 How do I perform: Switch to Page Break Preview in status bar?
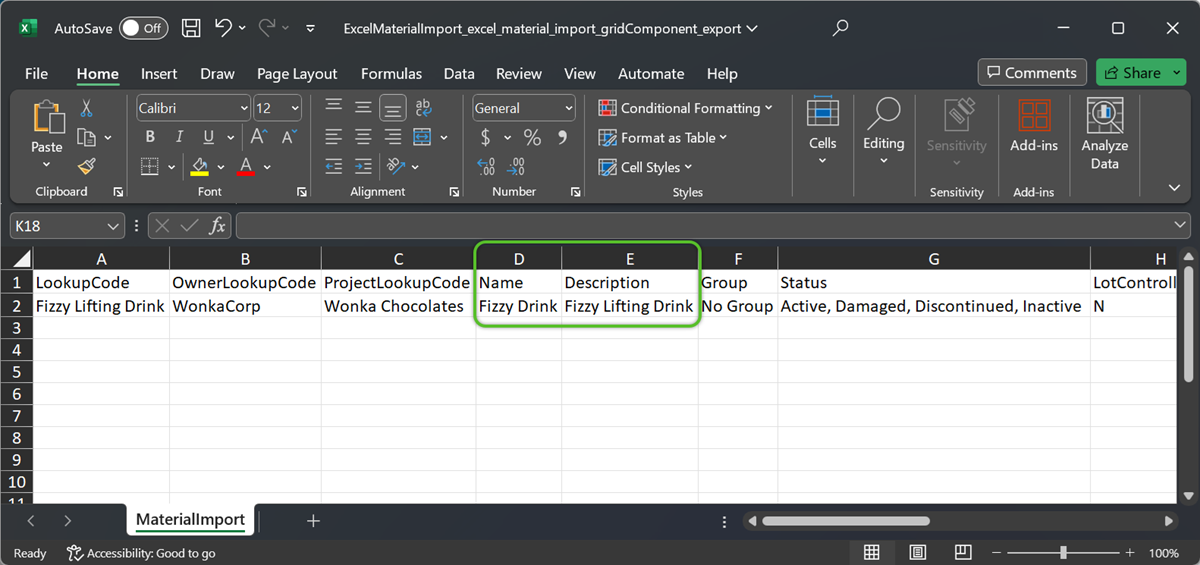(x=962, y=553)
